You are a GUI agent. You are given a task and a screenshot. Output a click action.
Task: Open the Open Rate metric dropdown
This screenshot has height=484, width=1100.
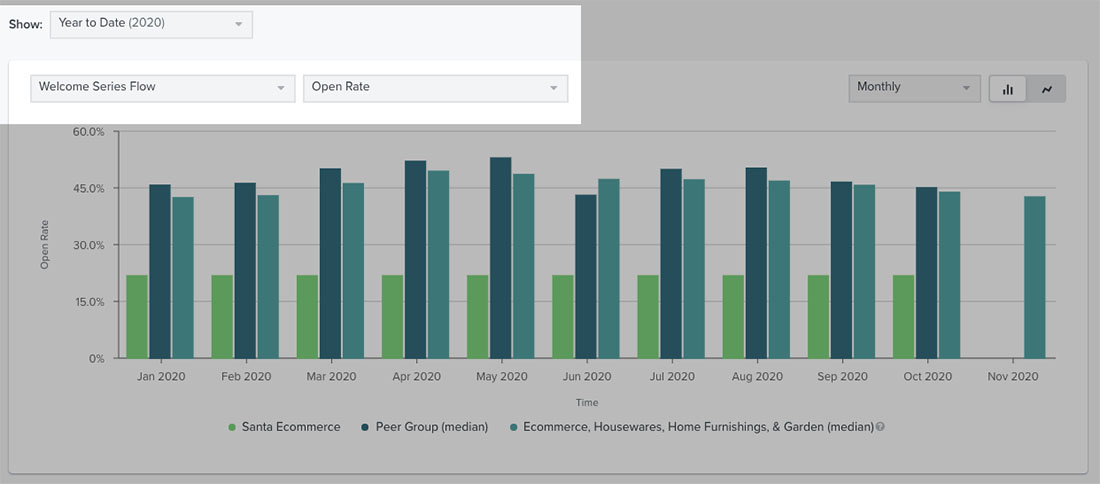pyautogui.click(x=435, y=88)
